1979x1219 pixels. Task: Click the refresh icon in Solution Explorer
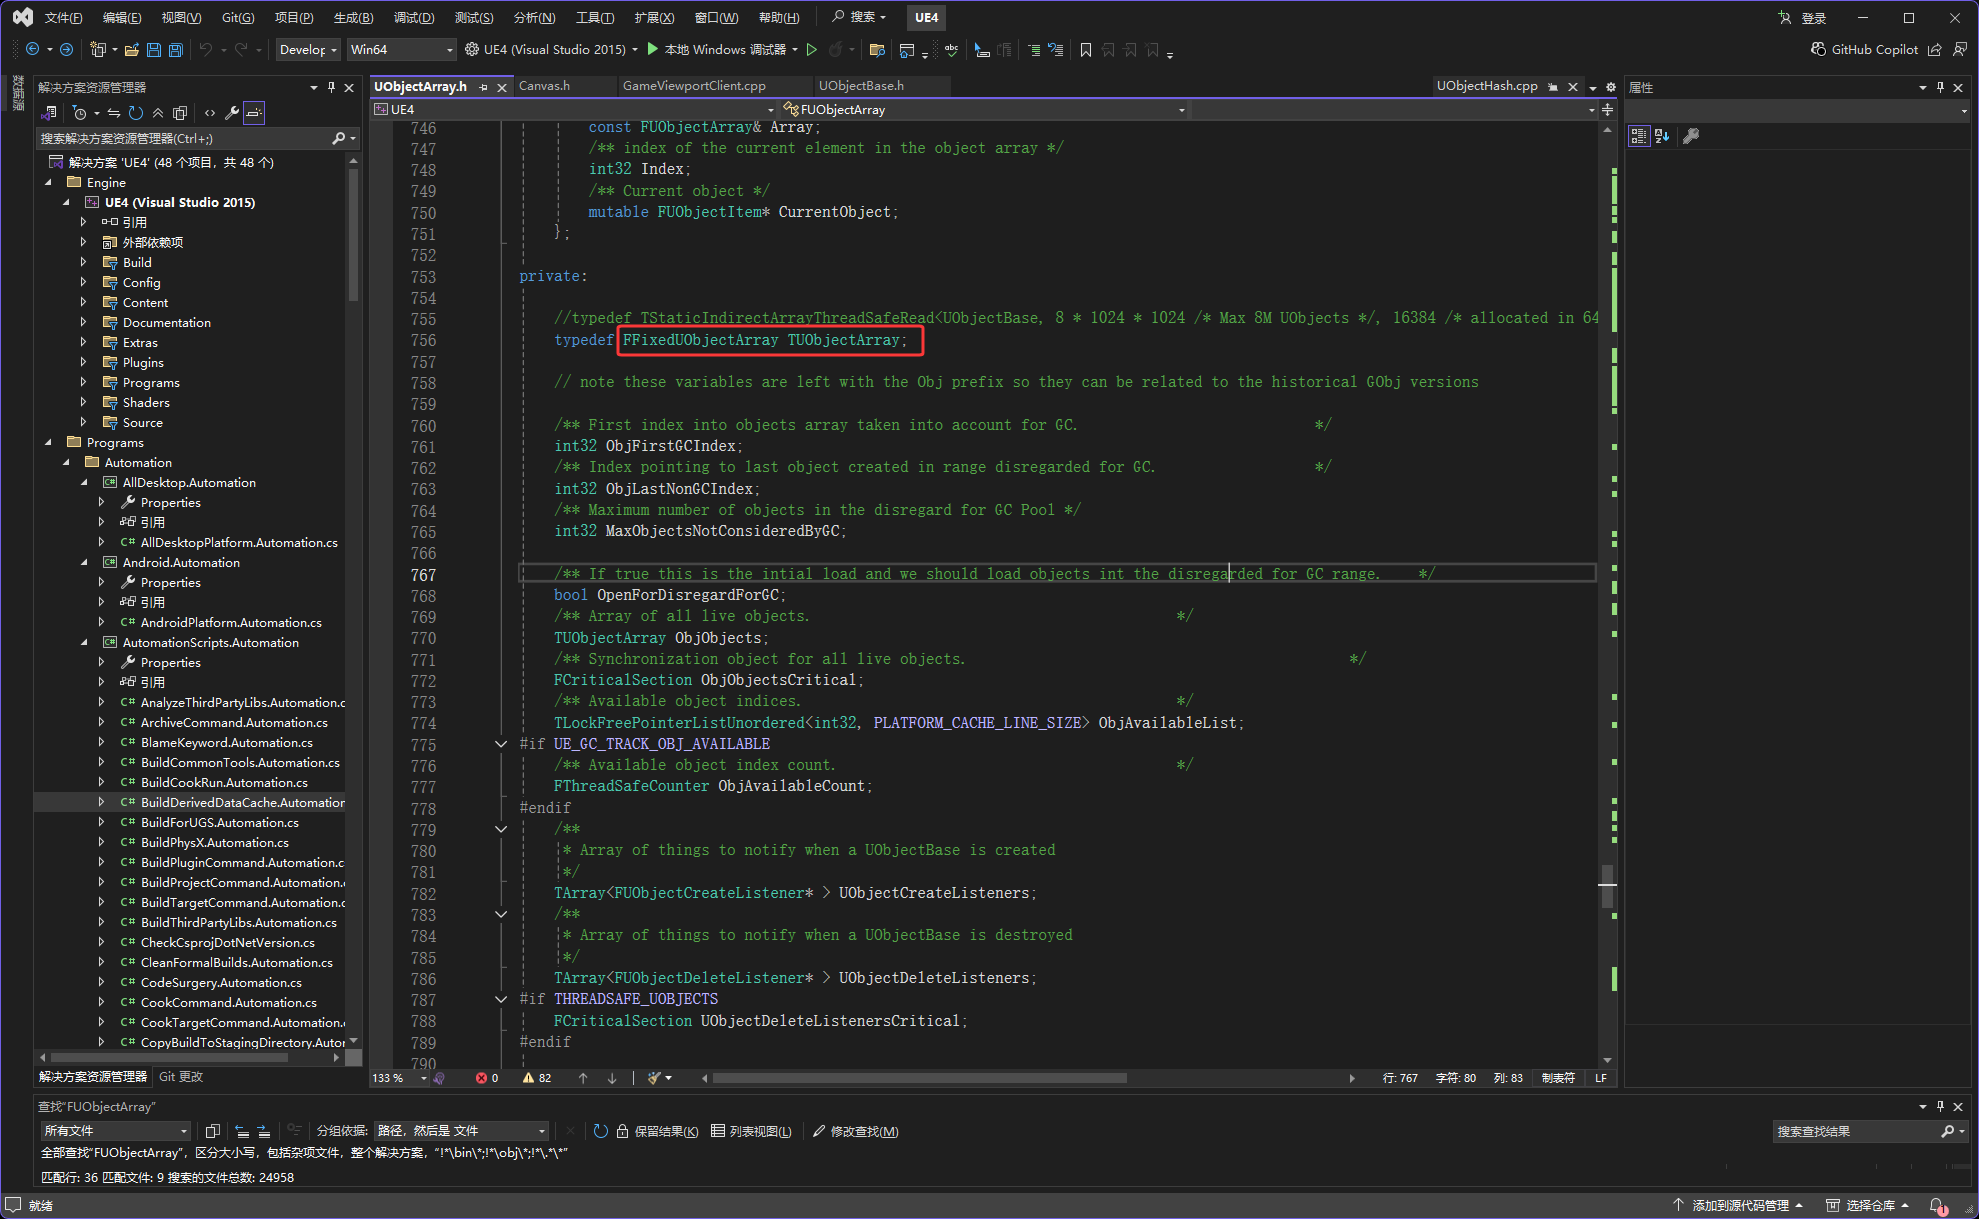136,113
